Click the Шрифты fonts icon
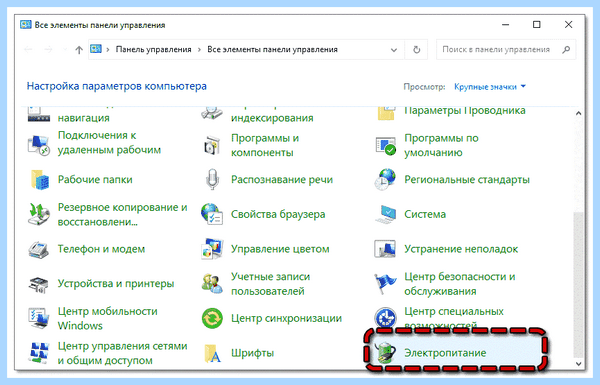 coord(212,353)
